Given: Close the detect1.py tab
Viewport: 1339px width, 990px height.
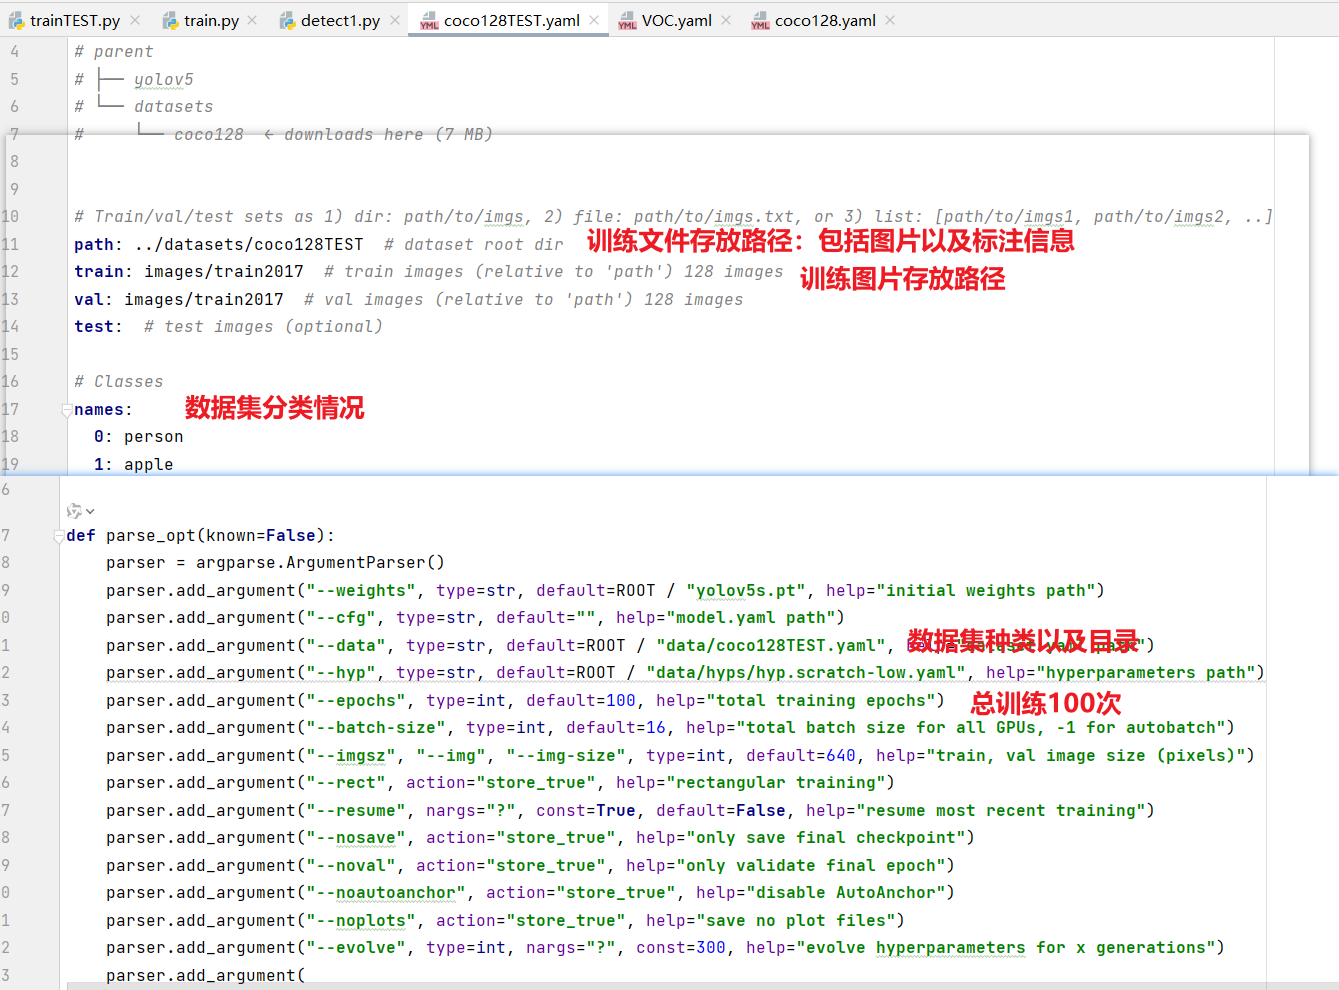Looking at the screenshot, I should pyautogui.click(x=395, y=20).
